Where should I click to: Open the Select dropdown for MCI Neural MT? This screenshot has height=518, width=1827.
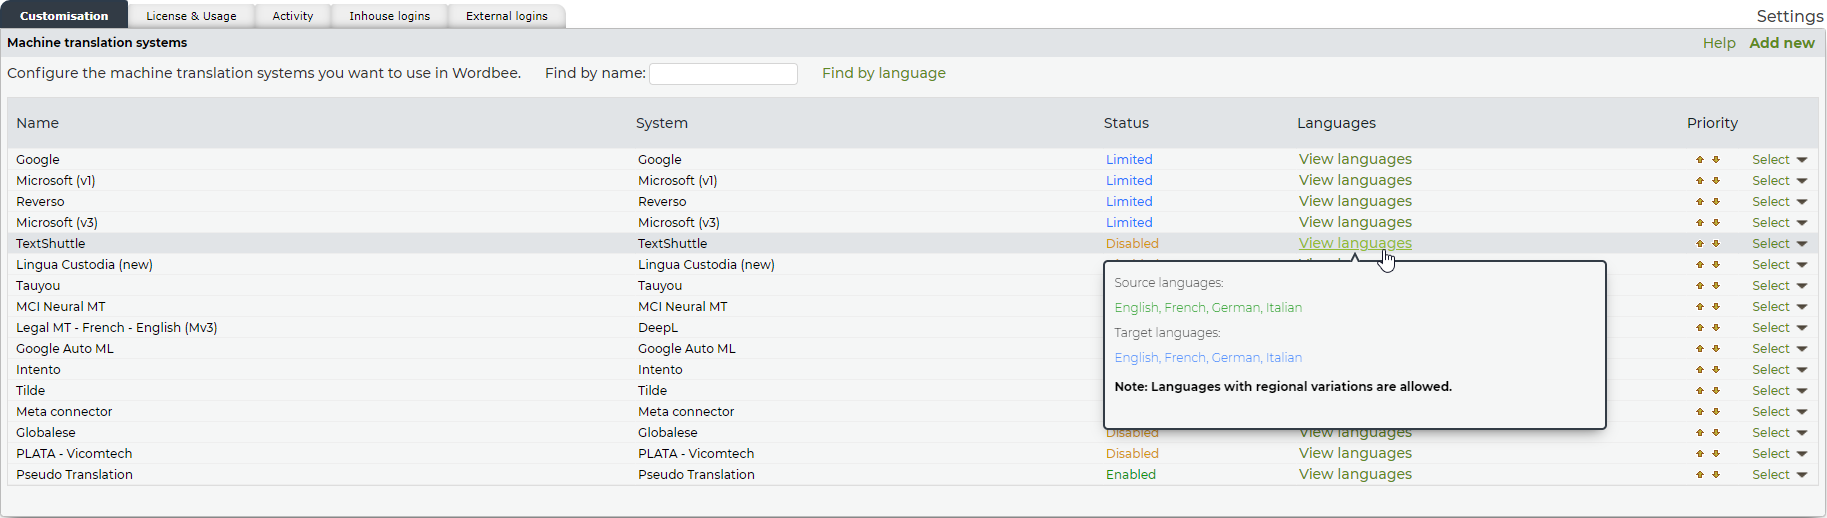pos(1779,307)
